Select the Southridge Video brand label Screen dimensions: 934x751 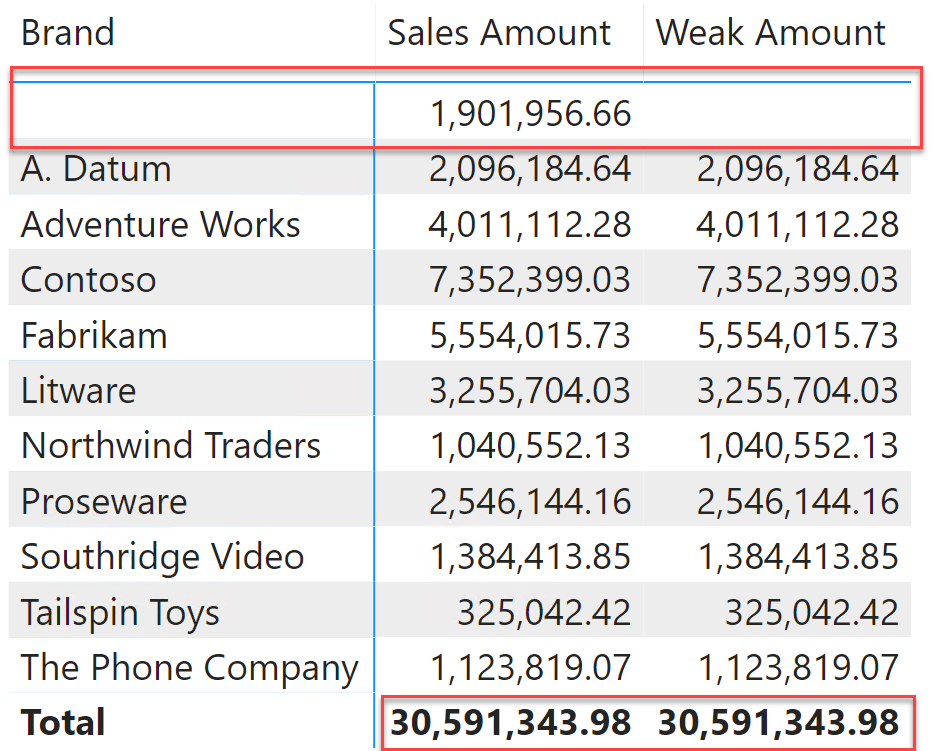click(x=162, y=557)
